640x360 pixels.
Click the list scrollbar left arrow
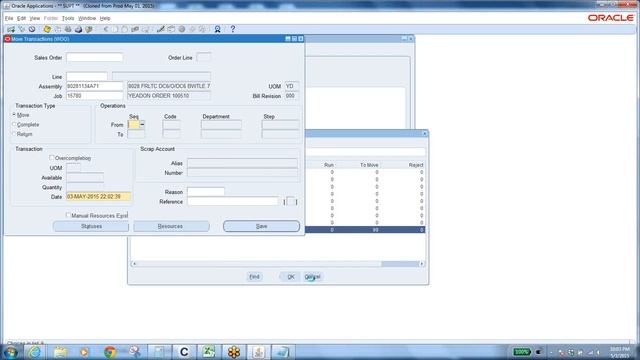134,264
